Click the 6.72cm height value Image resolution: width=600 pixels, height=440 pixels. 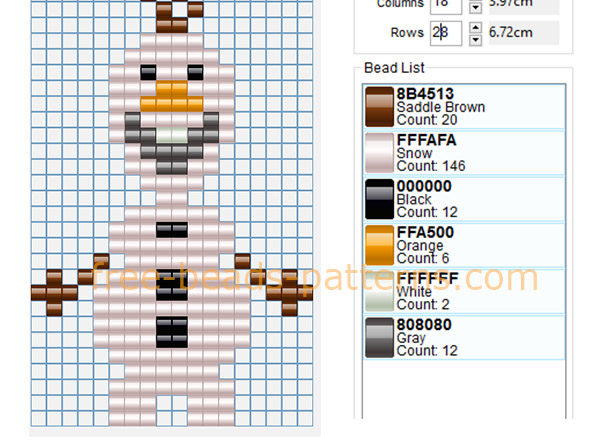point(510,33)
